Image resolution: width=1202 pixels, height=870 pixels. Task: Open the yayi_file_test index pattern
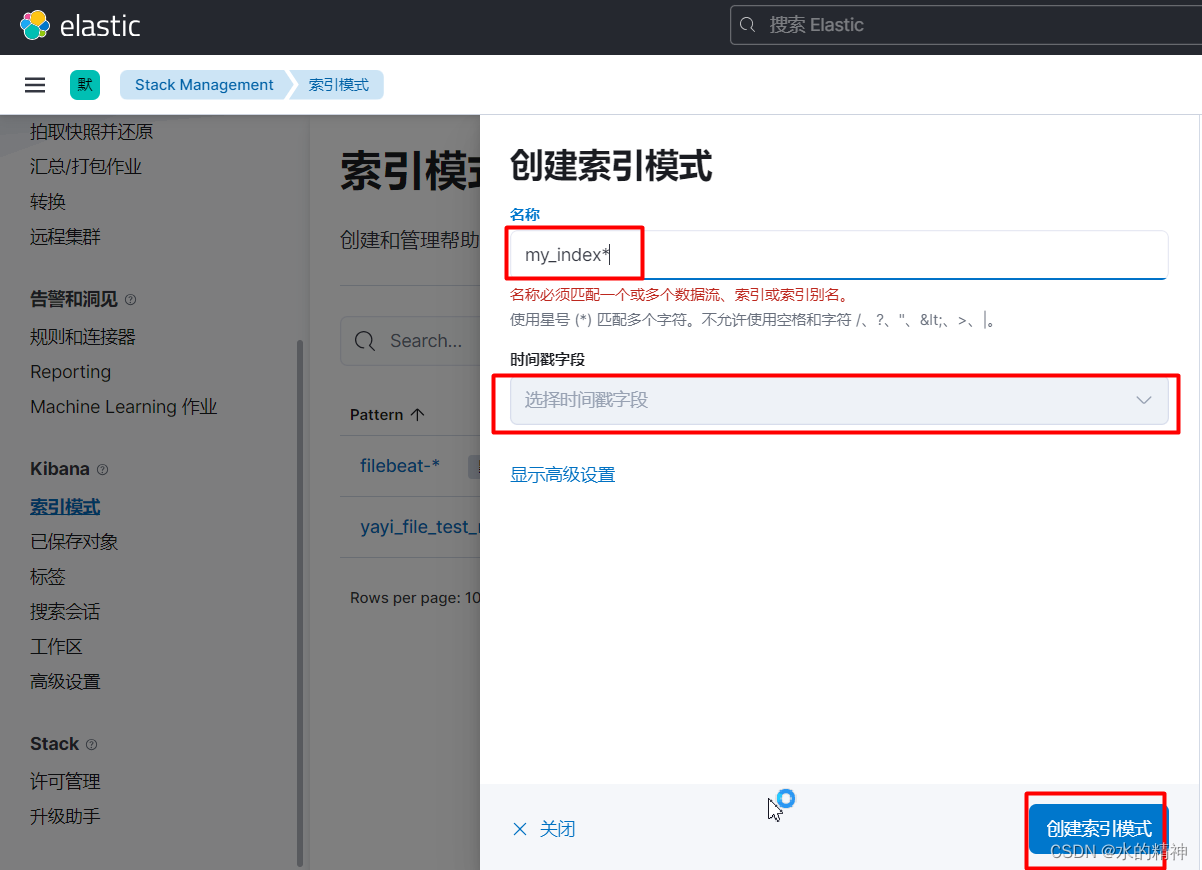420,527
